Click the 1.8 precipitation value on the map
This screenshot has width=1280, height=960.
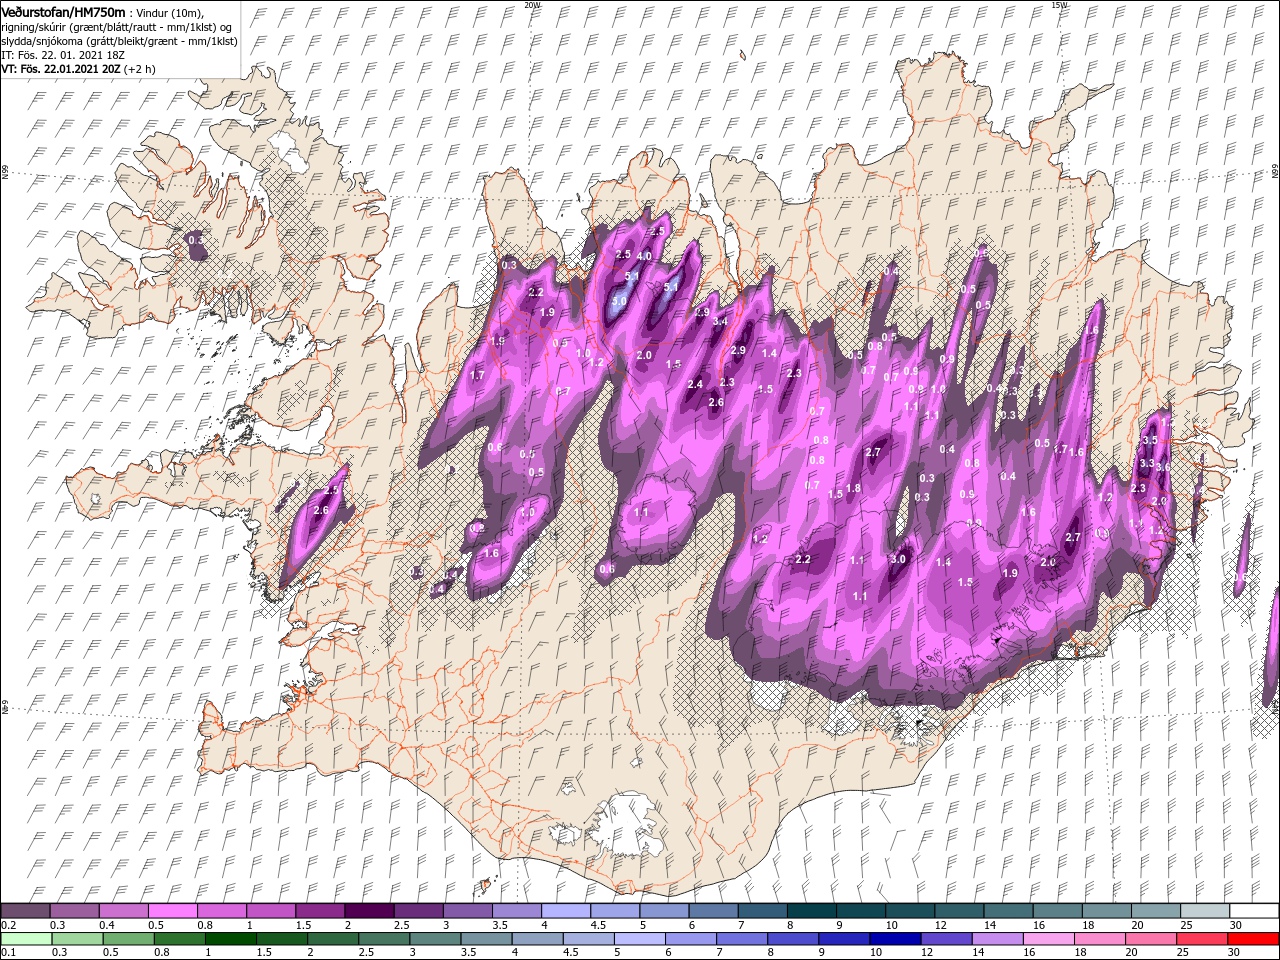click(x=853, y=489)
